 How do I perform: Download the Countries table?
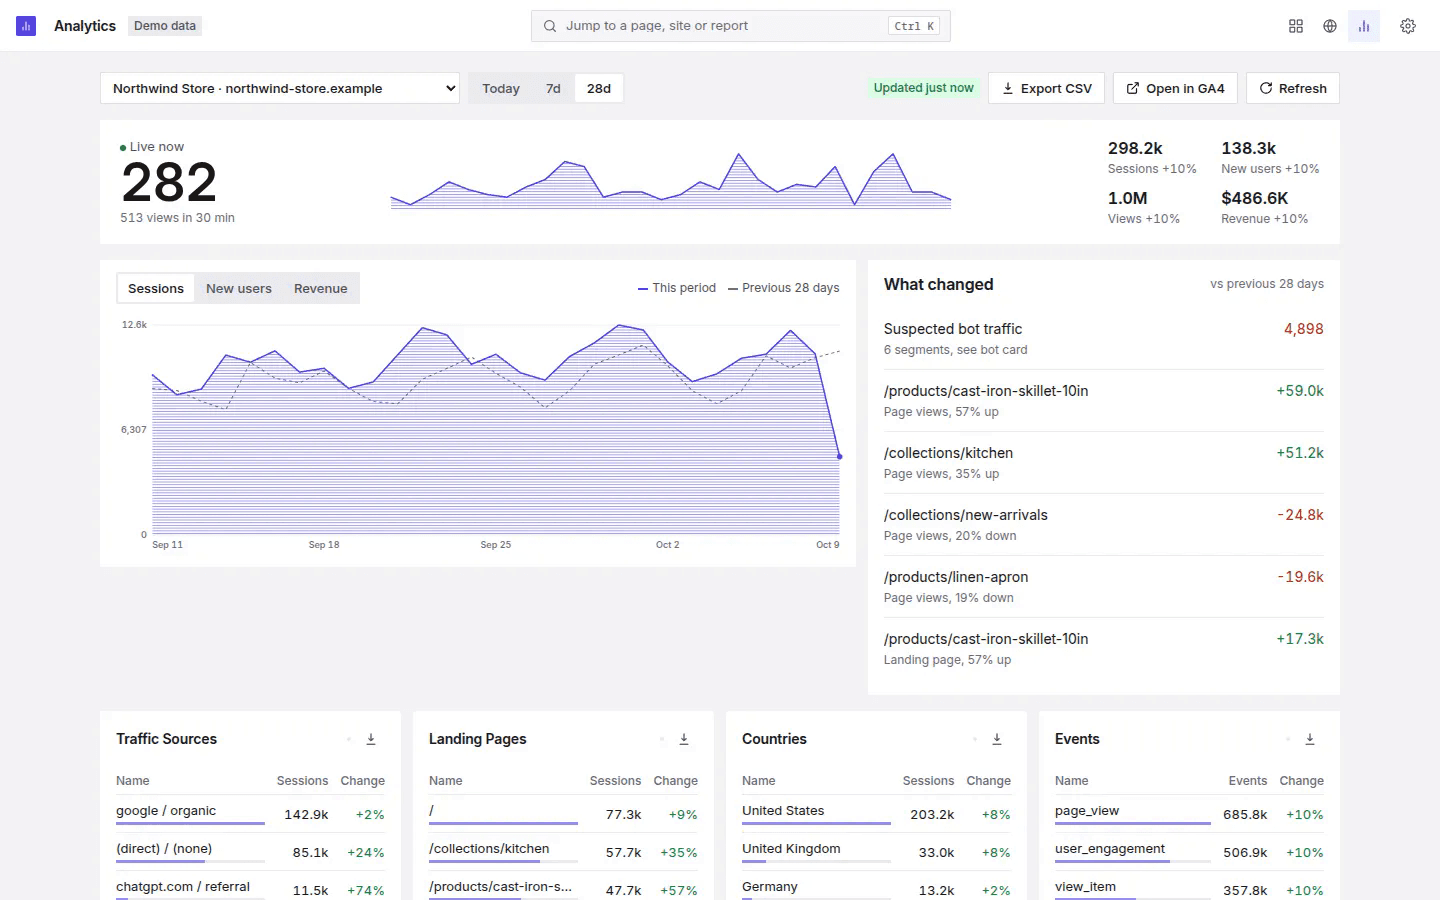[997, 739]
